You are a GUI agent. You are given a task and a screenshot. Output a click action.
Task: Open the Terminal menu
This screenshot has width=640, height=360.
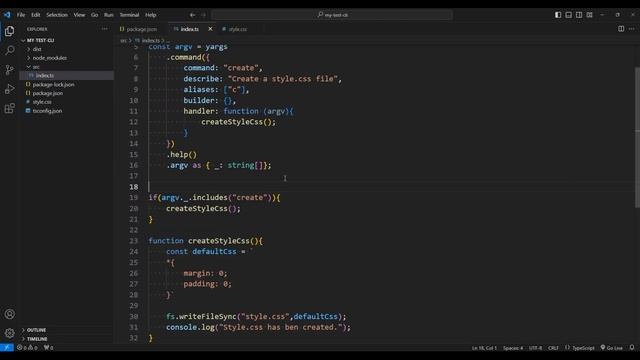click(x=129, y=15)
